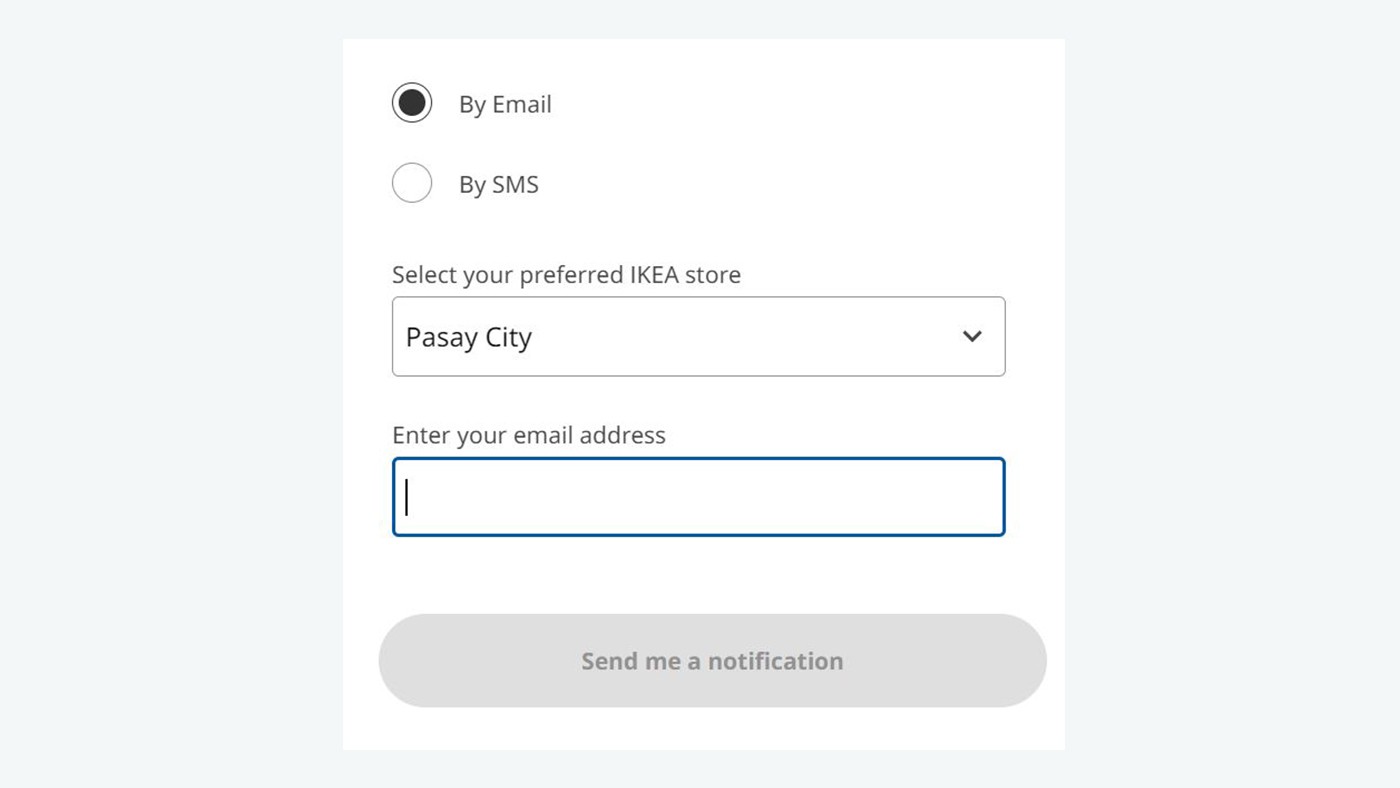Click the Pasay City selected value
The width and height of the screenshot is (1400, 788).
pos(469,338)
